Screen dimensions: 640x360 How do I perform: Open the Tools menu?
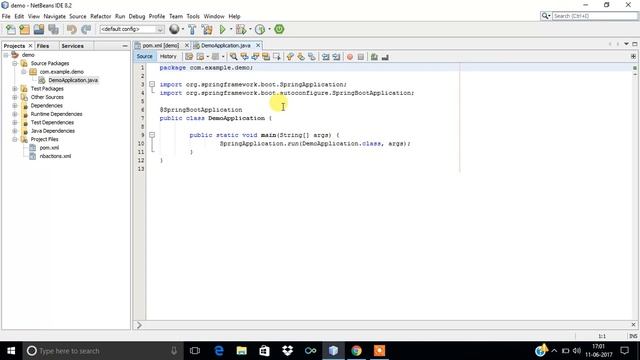tap(193, 16)
